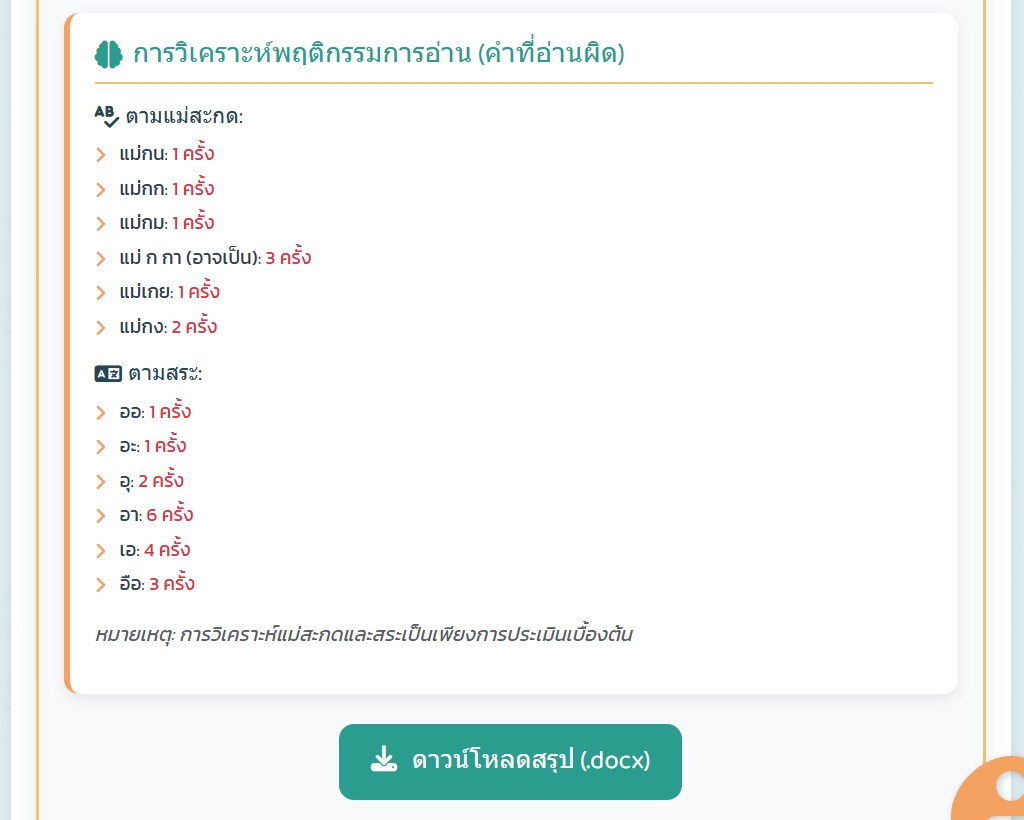Viewport: 1024px width, 820px height.
Task: Click the chevron beside แม่กก
Action: tap(101, 189)
